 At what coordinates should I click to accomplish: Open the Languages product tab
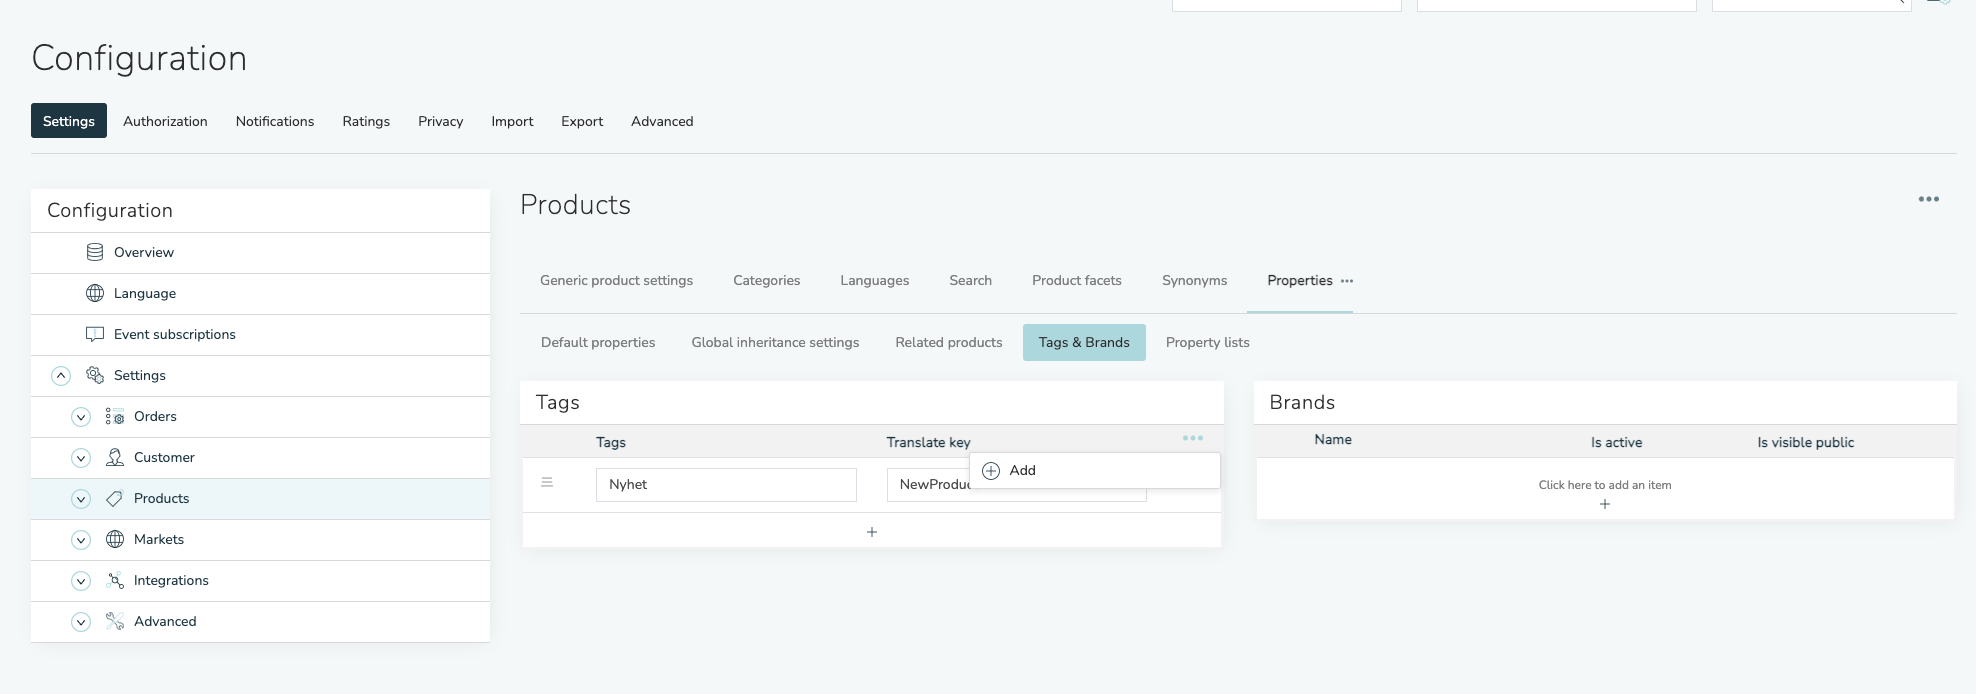(875, 281)
